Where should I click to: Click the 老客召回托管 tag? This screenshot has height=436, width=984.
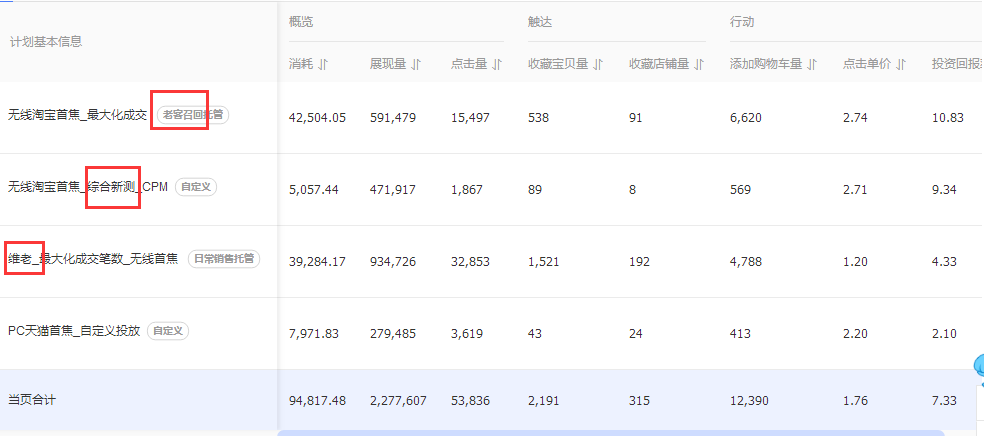[192, 115]
